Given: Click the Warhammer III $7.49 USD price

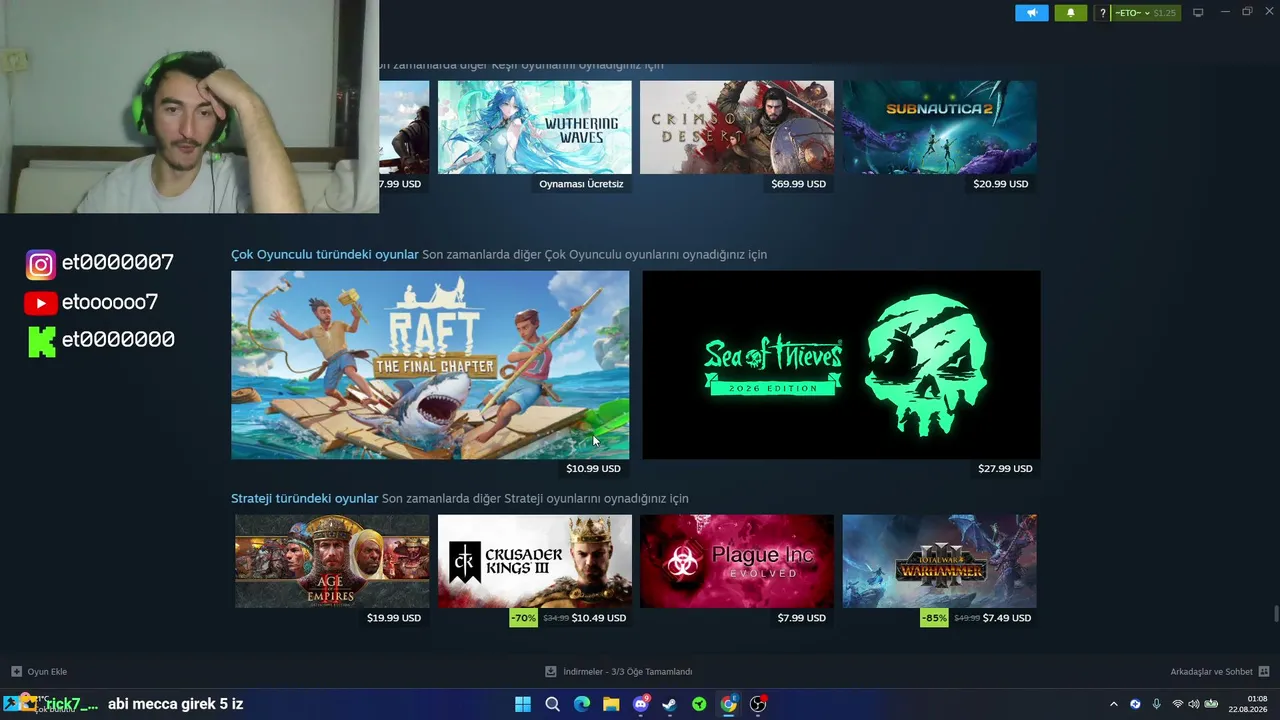Looking at the screenshot, I should tap(1007, 618).
